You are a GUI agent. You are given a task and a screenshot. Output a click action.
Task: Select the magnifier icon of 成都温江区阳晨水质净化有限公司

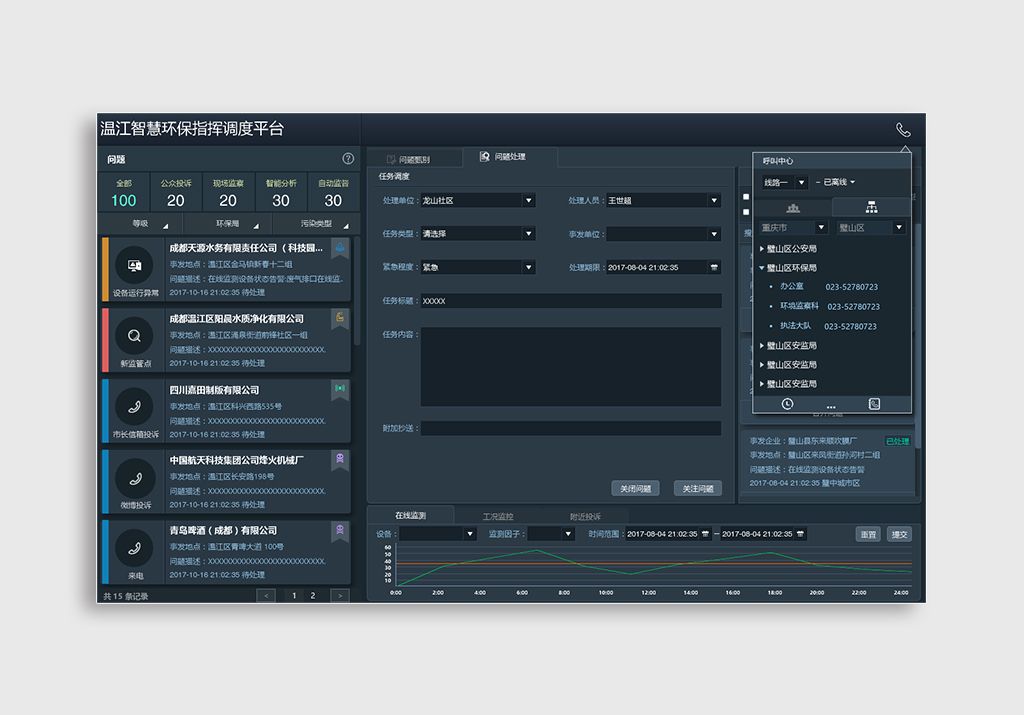pyautogui.click(x=135, y=336)
